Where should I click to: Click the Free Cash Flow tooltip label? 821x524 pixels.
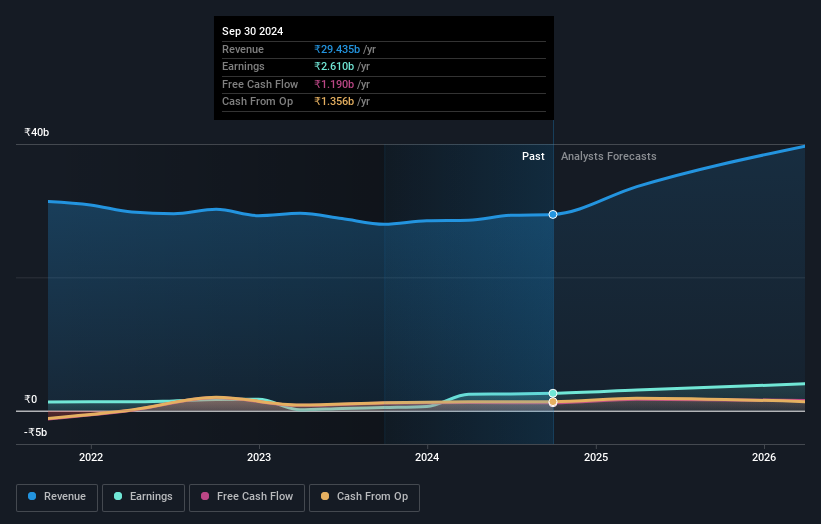coord(260,84)
